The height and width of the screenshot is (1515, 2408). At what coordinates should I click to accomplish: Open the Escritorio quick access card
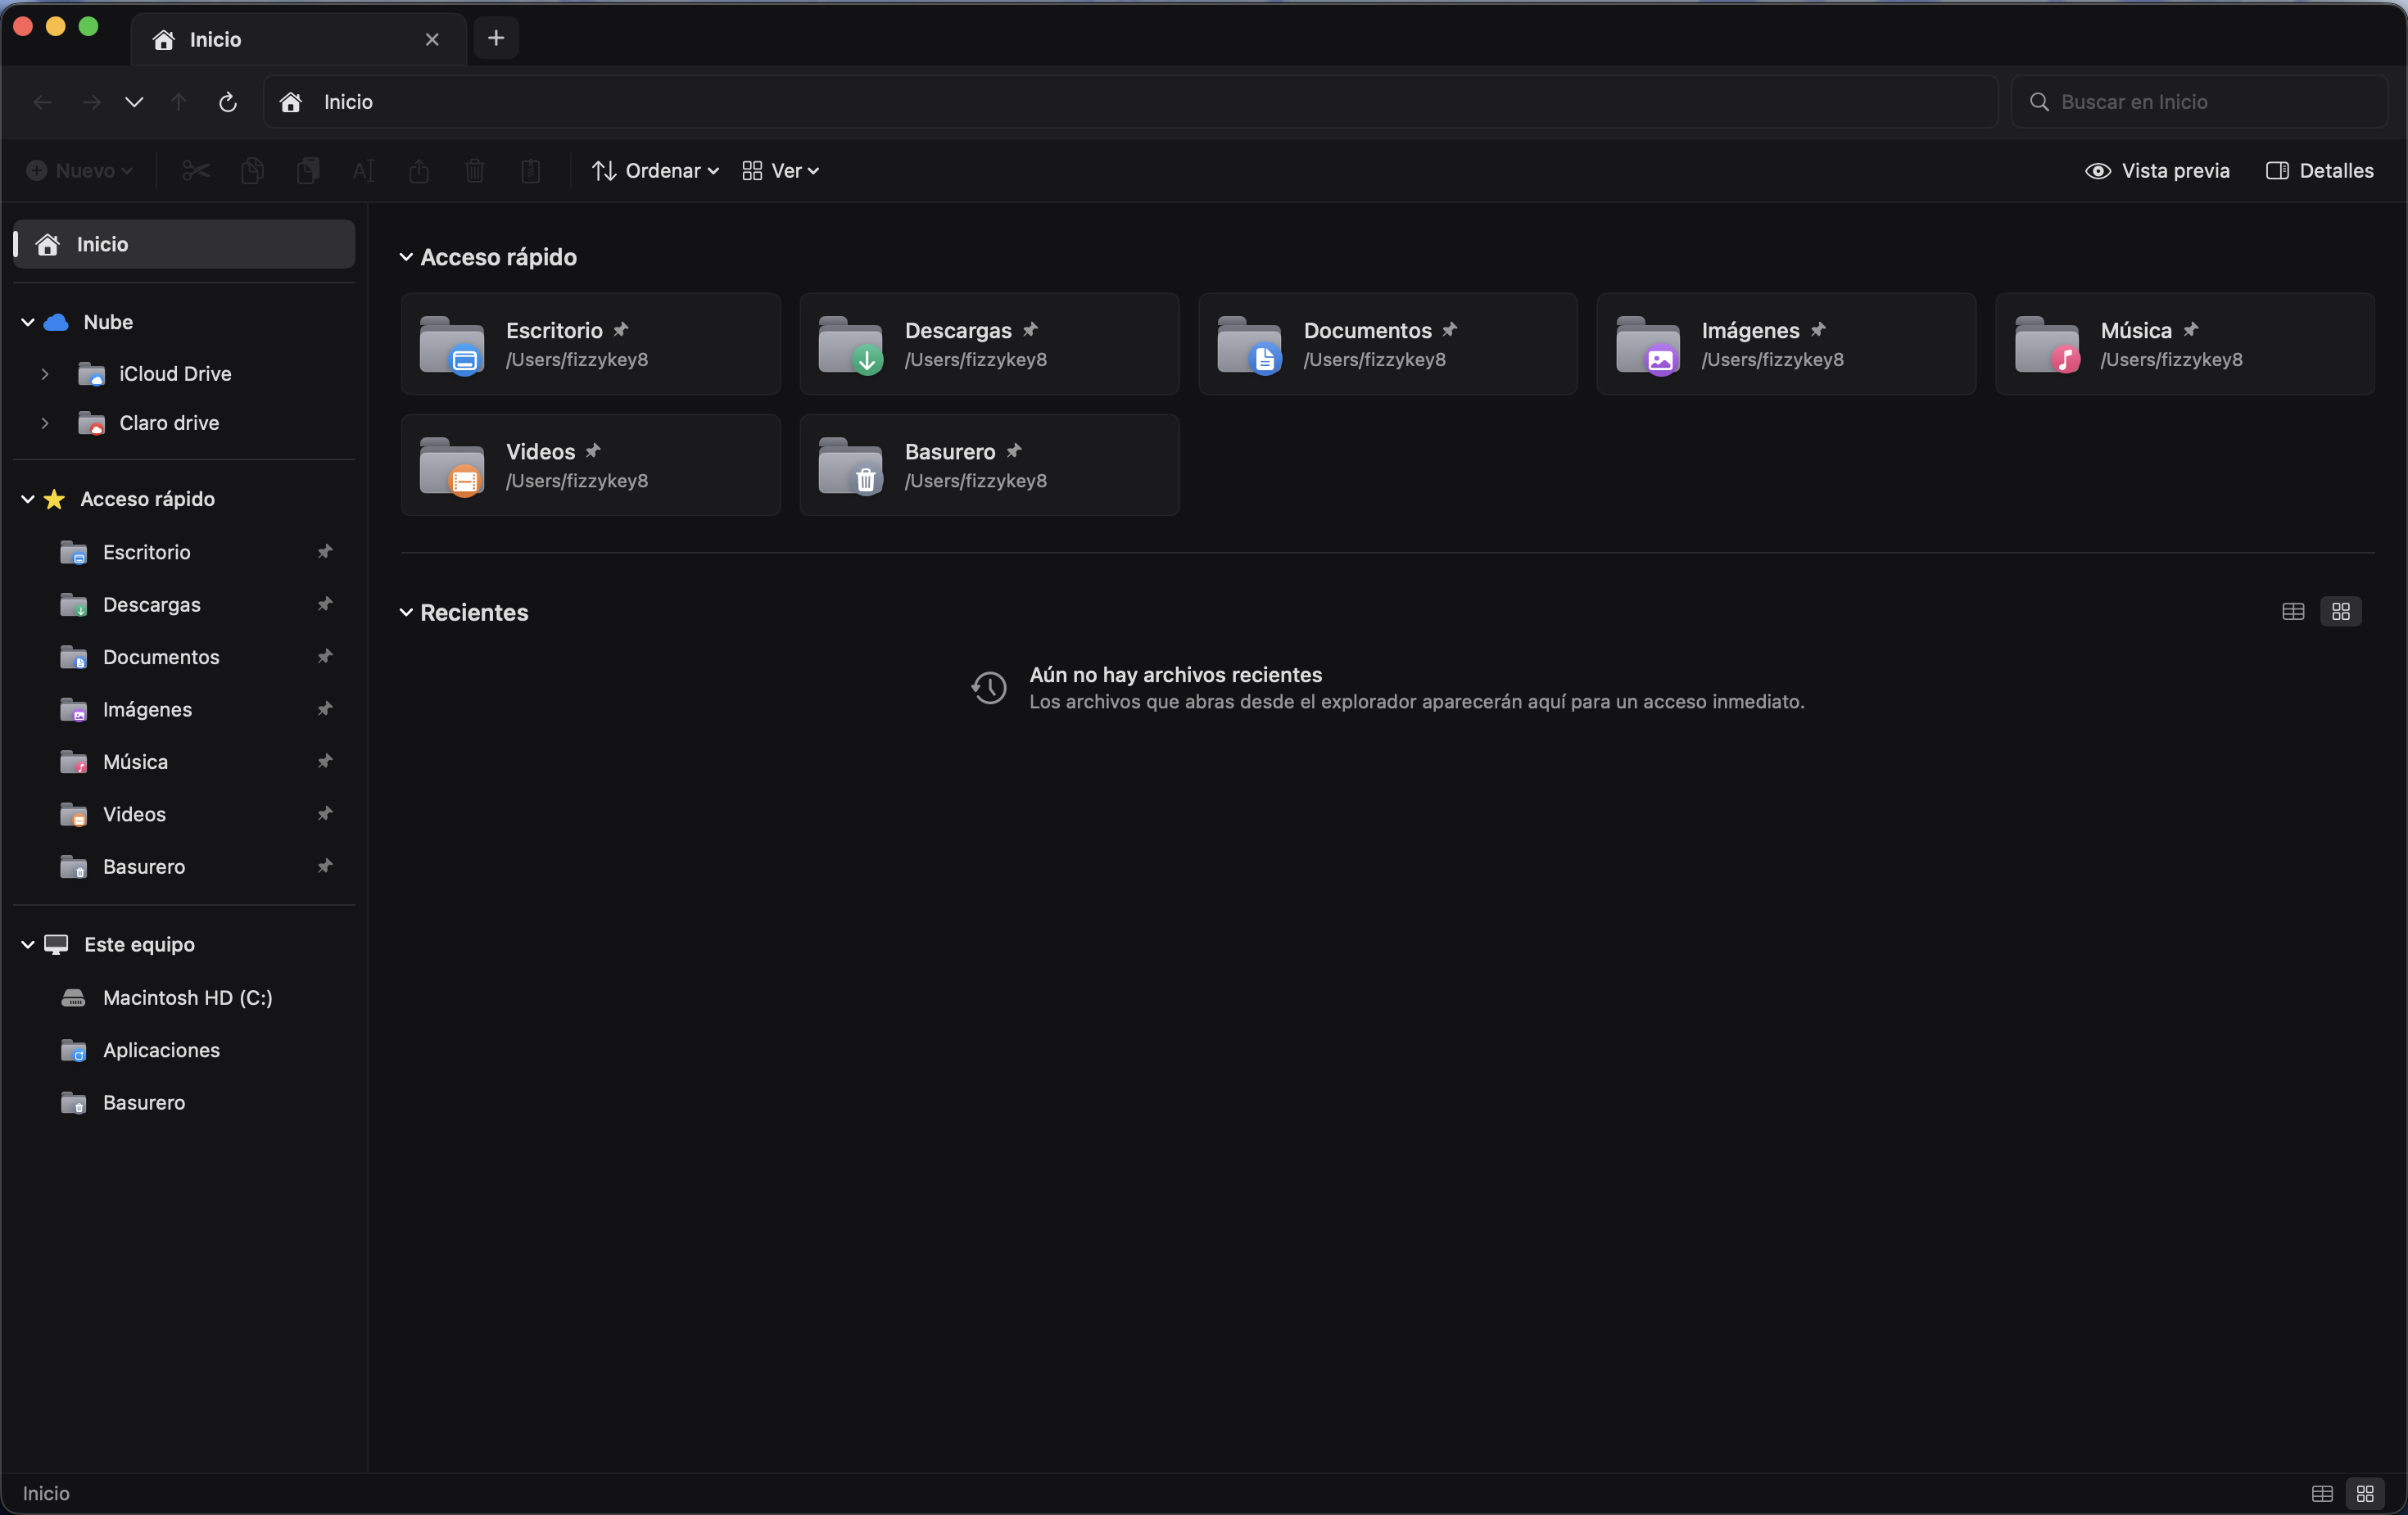[x=591, y=344]
